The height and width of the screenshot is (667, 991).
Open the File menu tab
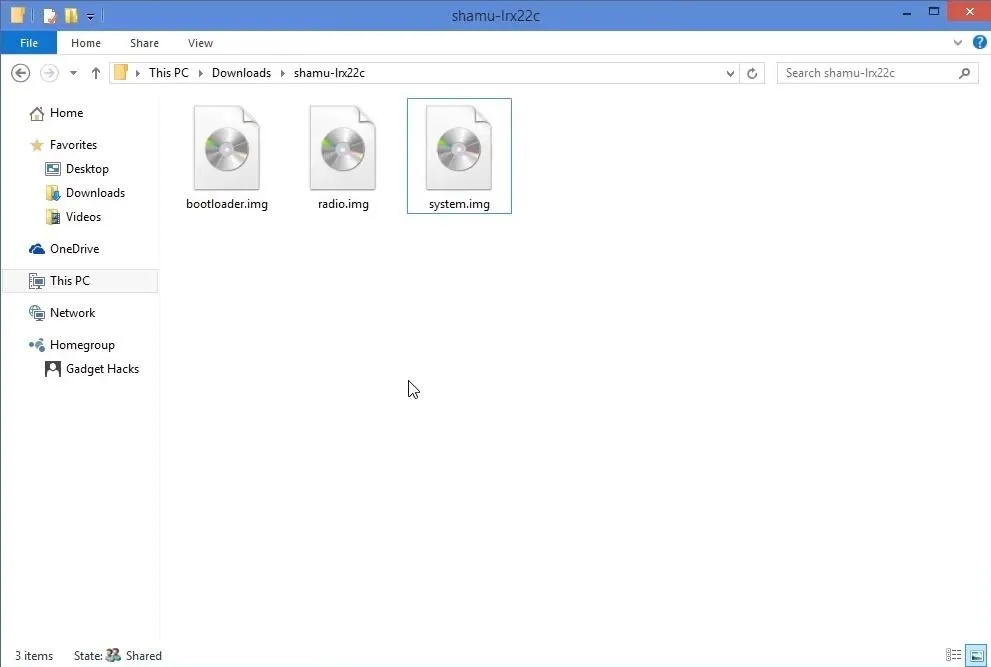[x=29, y=43]
